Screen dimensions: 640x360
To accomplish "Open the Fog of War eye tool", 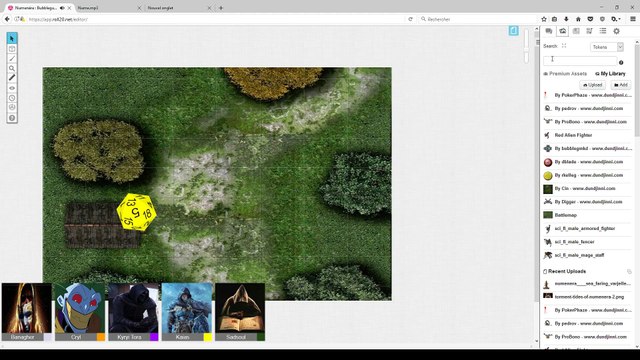I will (x=12, y=88).
